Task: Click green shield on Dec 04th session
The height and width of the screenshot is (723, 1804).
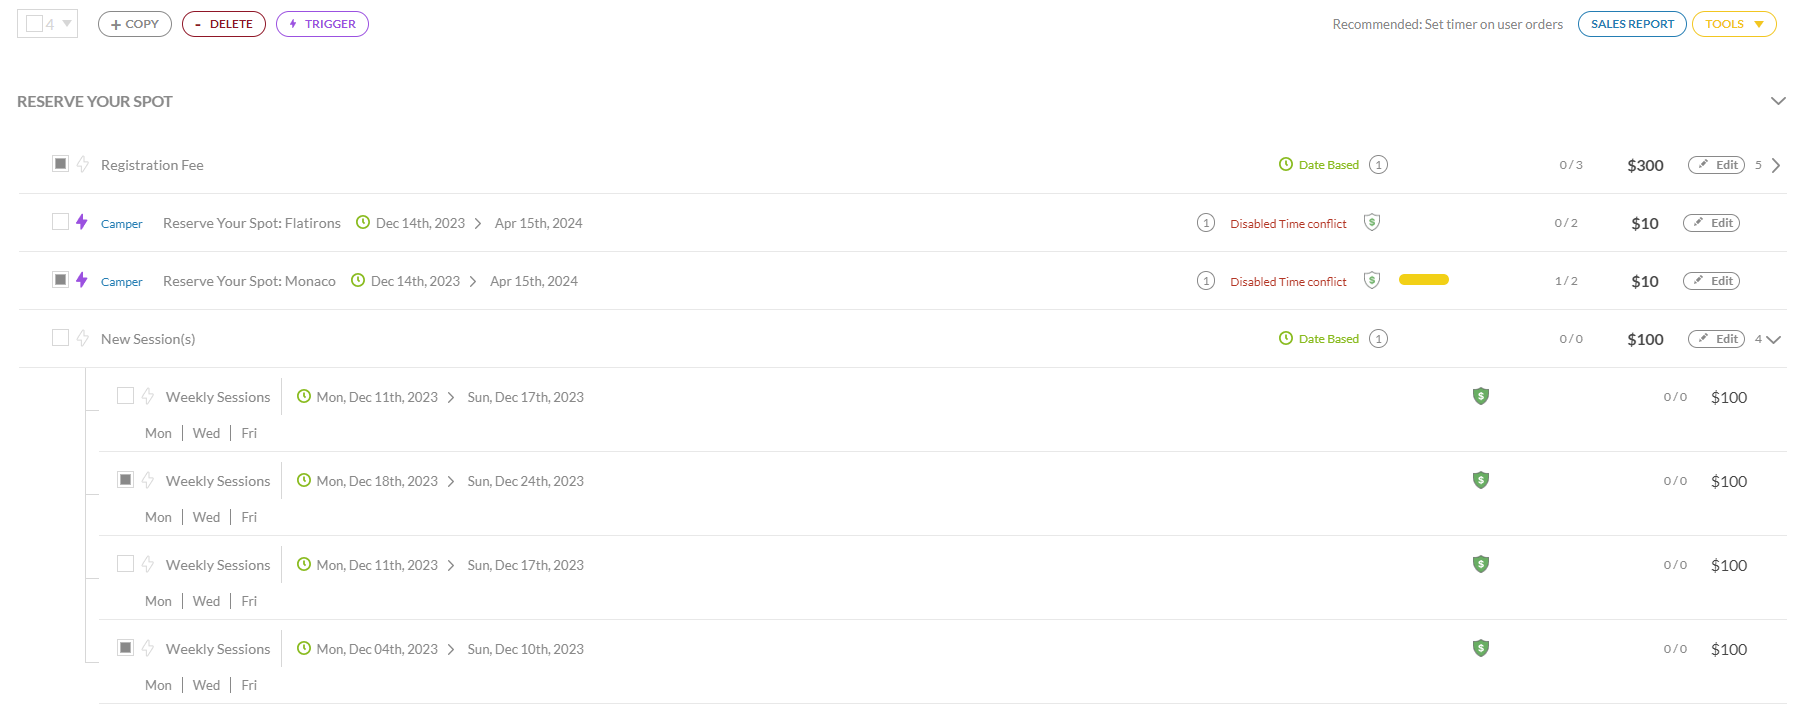Action: (1481, 648)
